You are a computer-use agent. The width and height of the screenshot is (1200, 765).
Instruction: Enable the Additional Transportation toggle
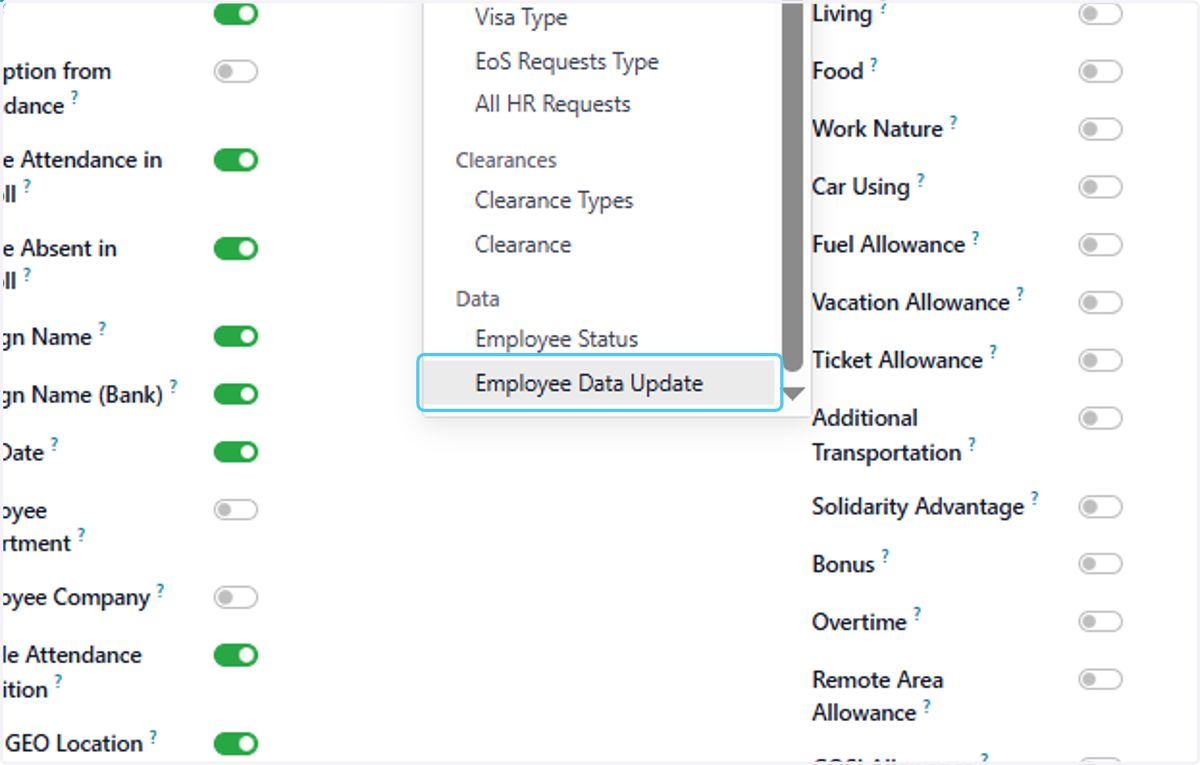click(x=1100, y=418)
